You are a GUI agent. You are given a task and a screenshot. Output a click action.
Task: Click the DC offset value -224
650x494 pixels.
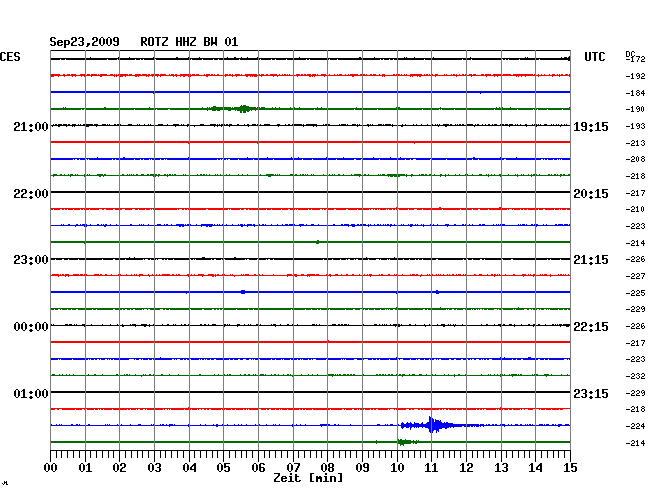(x=635, y=426)
